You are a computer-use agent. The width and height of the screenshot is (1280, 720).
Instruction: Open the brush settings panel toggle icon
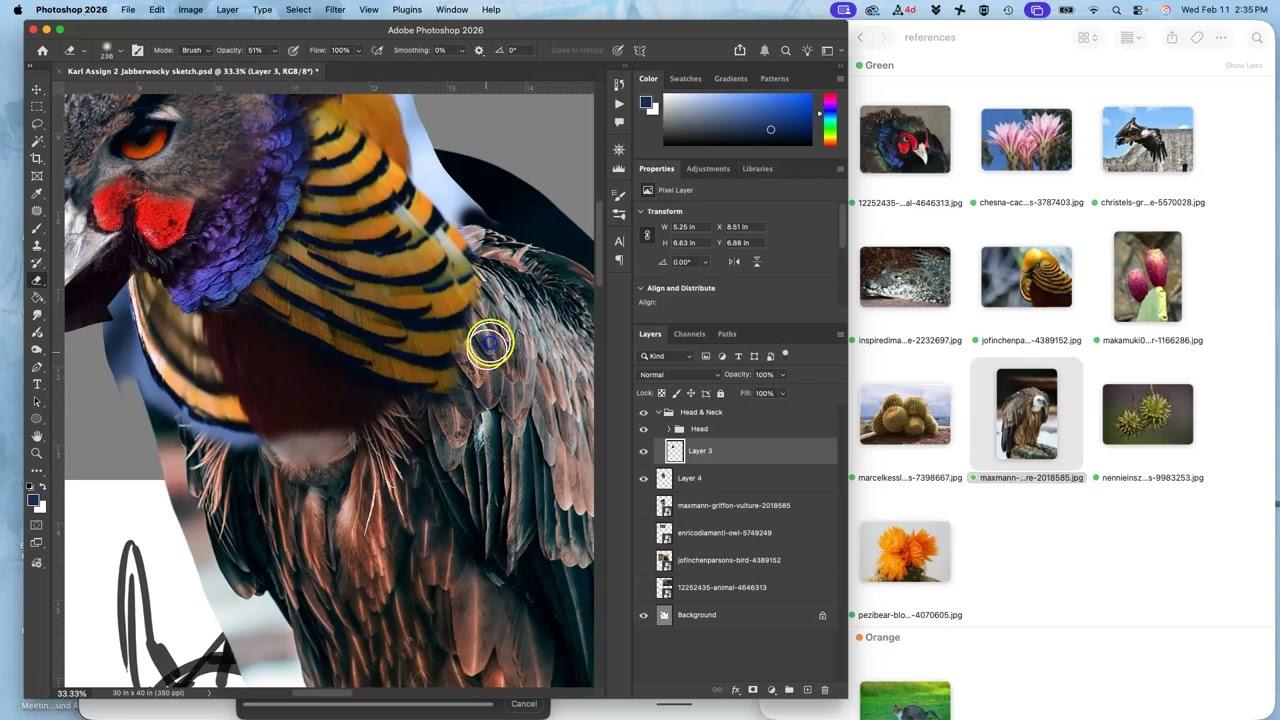coord(137,50)
